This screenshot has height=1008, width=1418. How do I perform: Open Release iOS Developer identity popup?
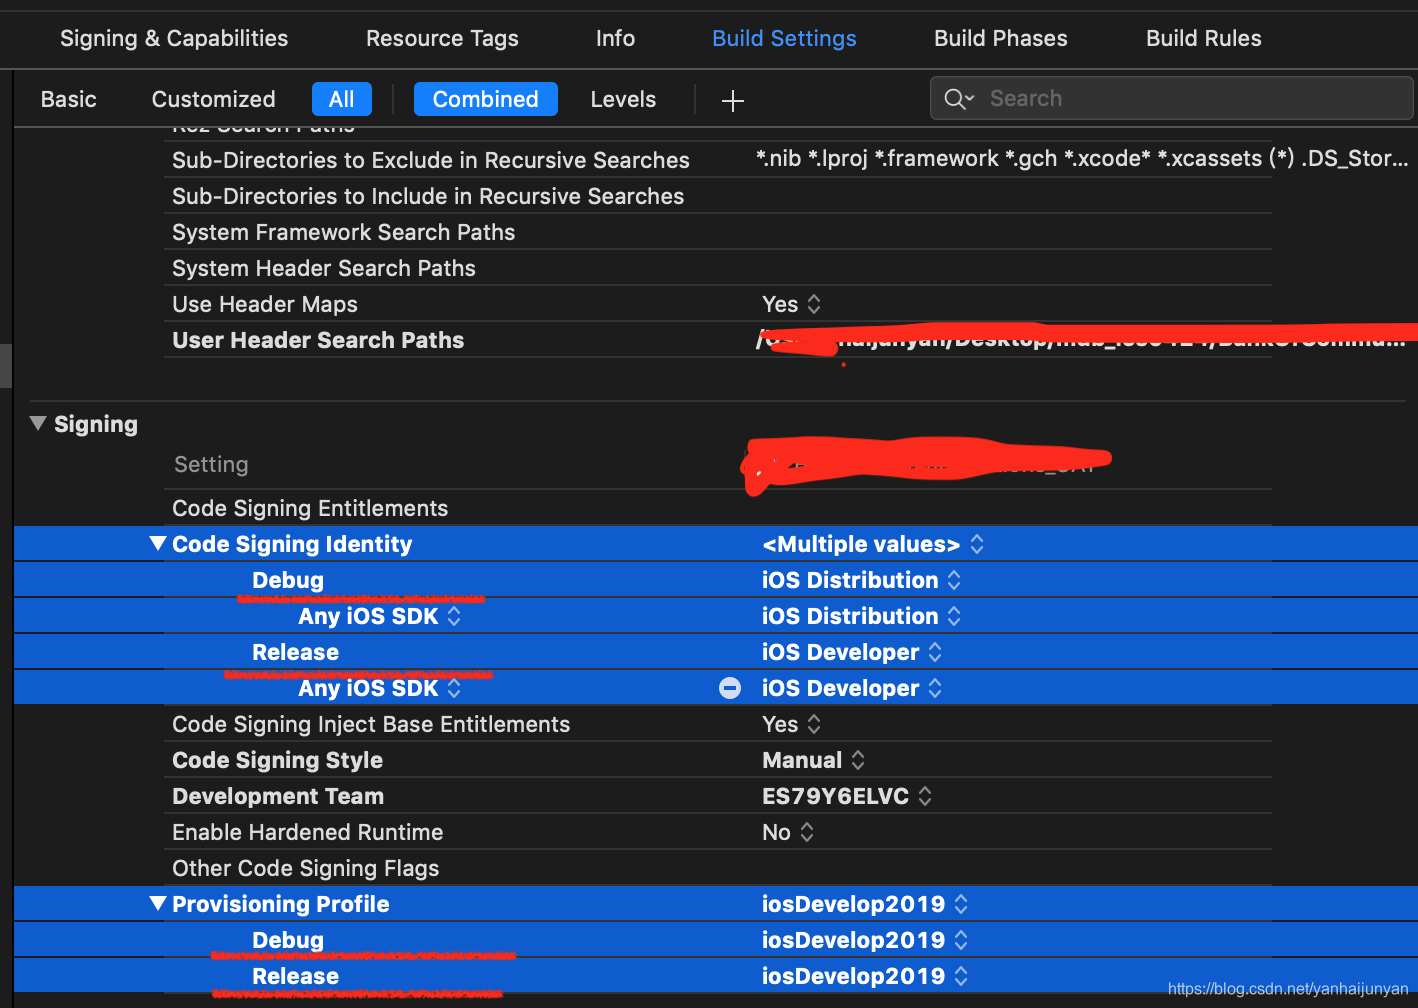[x=852, y=652]
